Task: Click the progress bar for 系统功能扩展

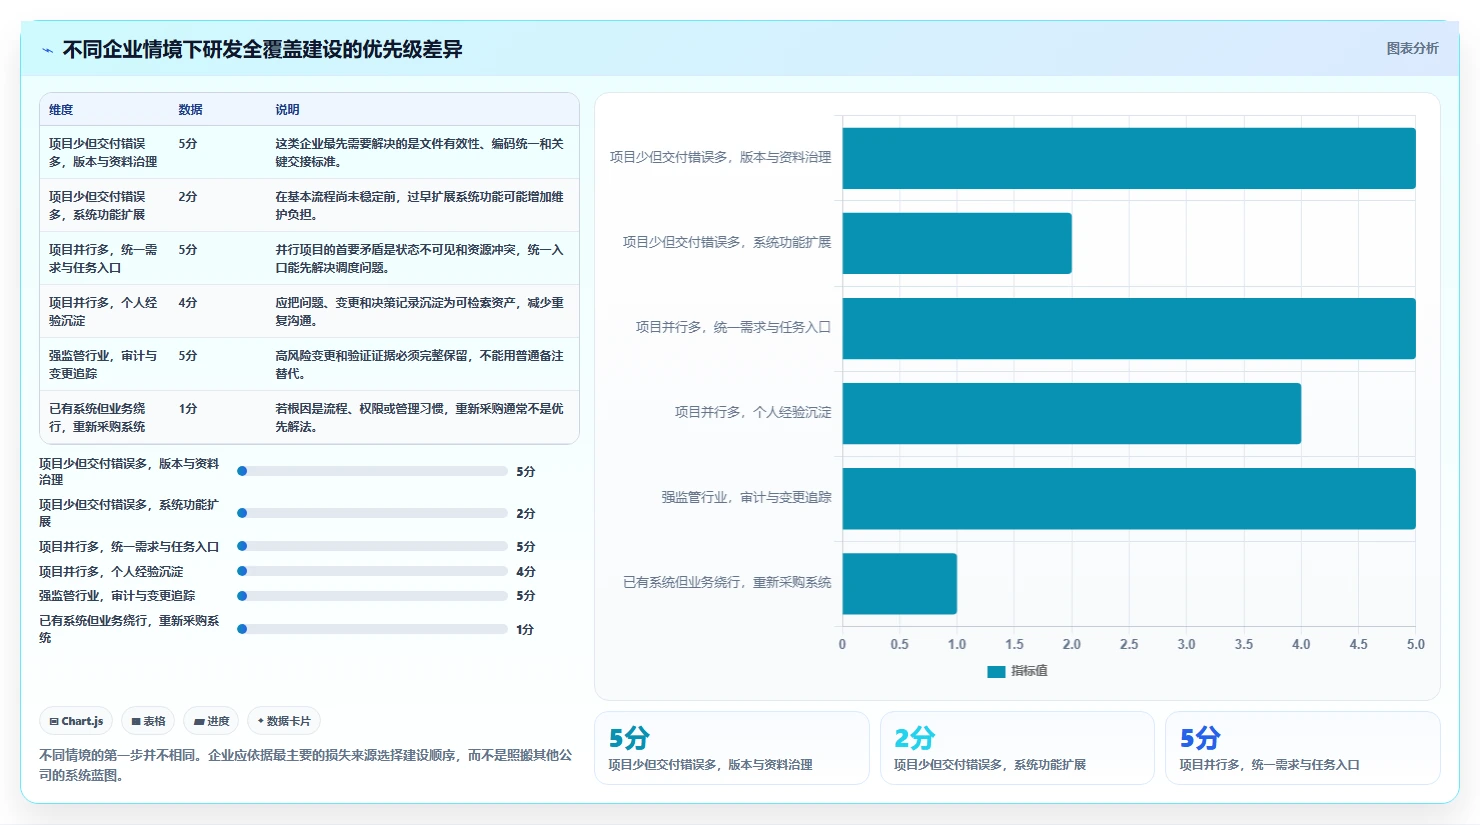Action: click(372, 513)
